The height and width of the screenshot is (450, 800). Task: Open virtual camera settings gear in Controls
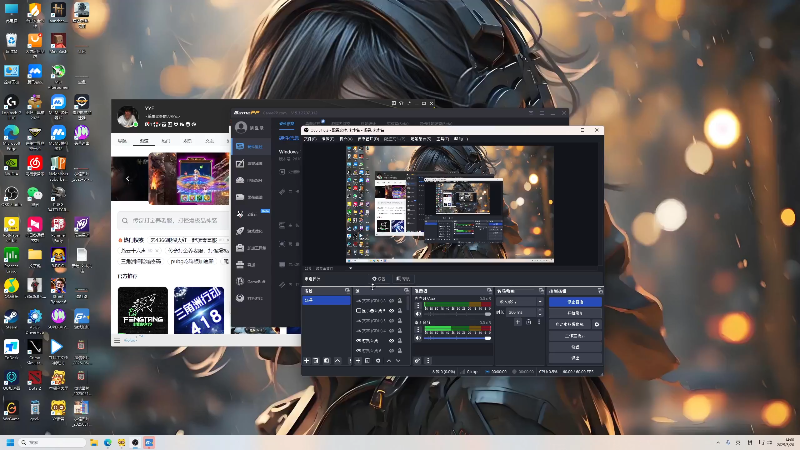[597, 324]
